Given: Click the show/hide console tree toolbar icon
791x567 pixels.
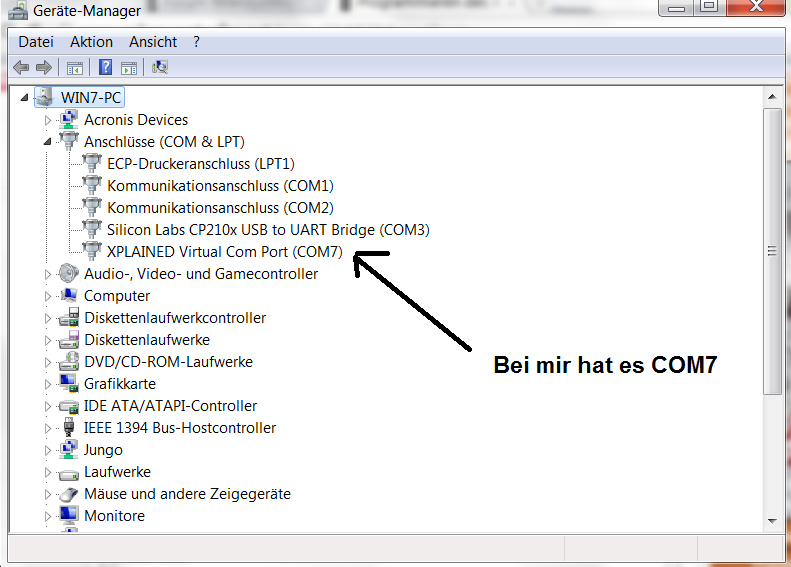Looking at the screenshot, I should point(75,68).
